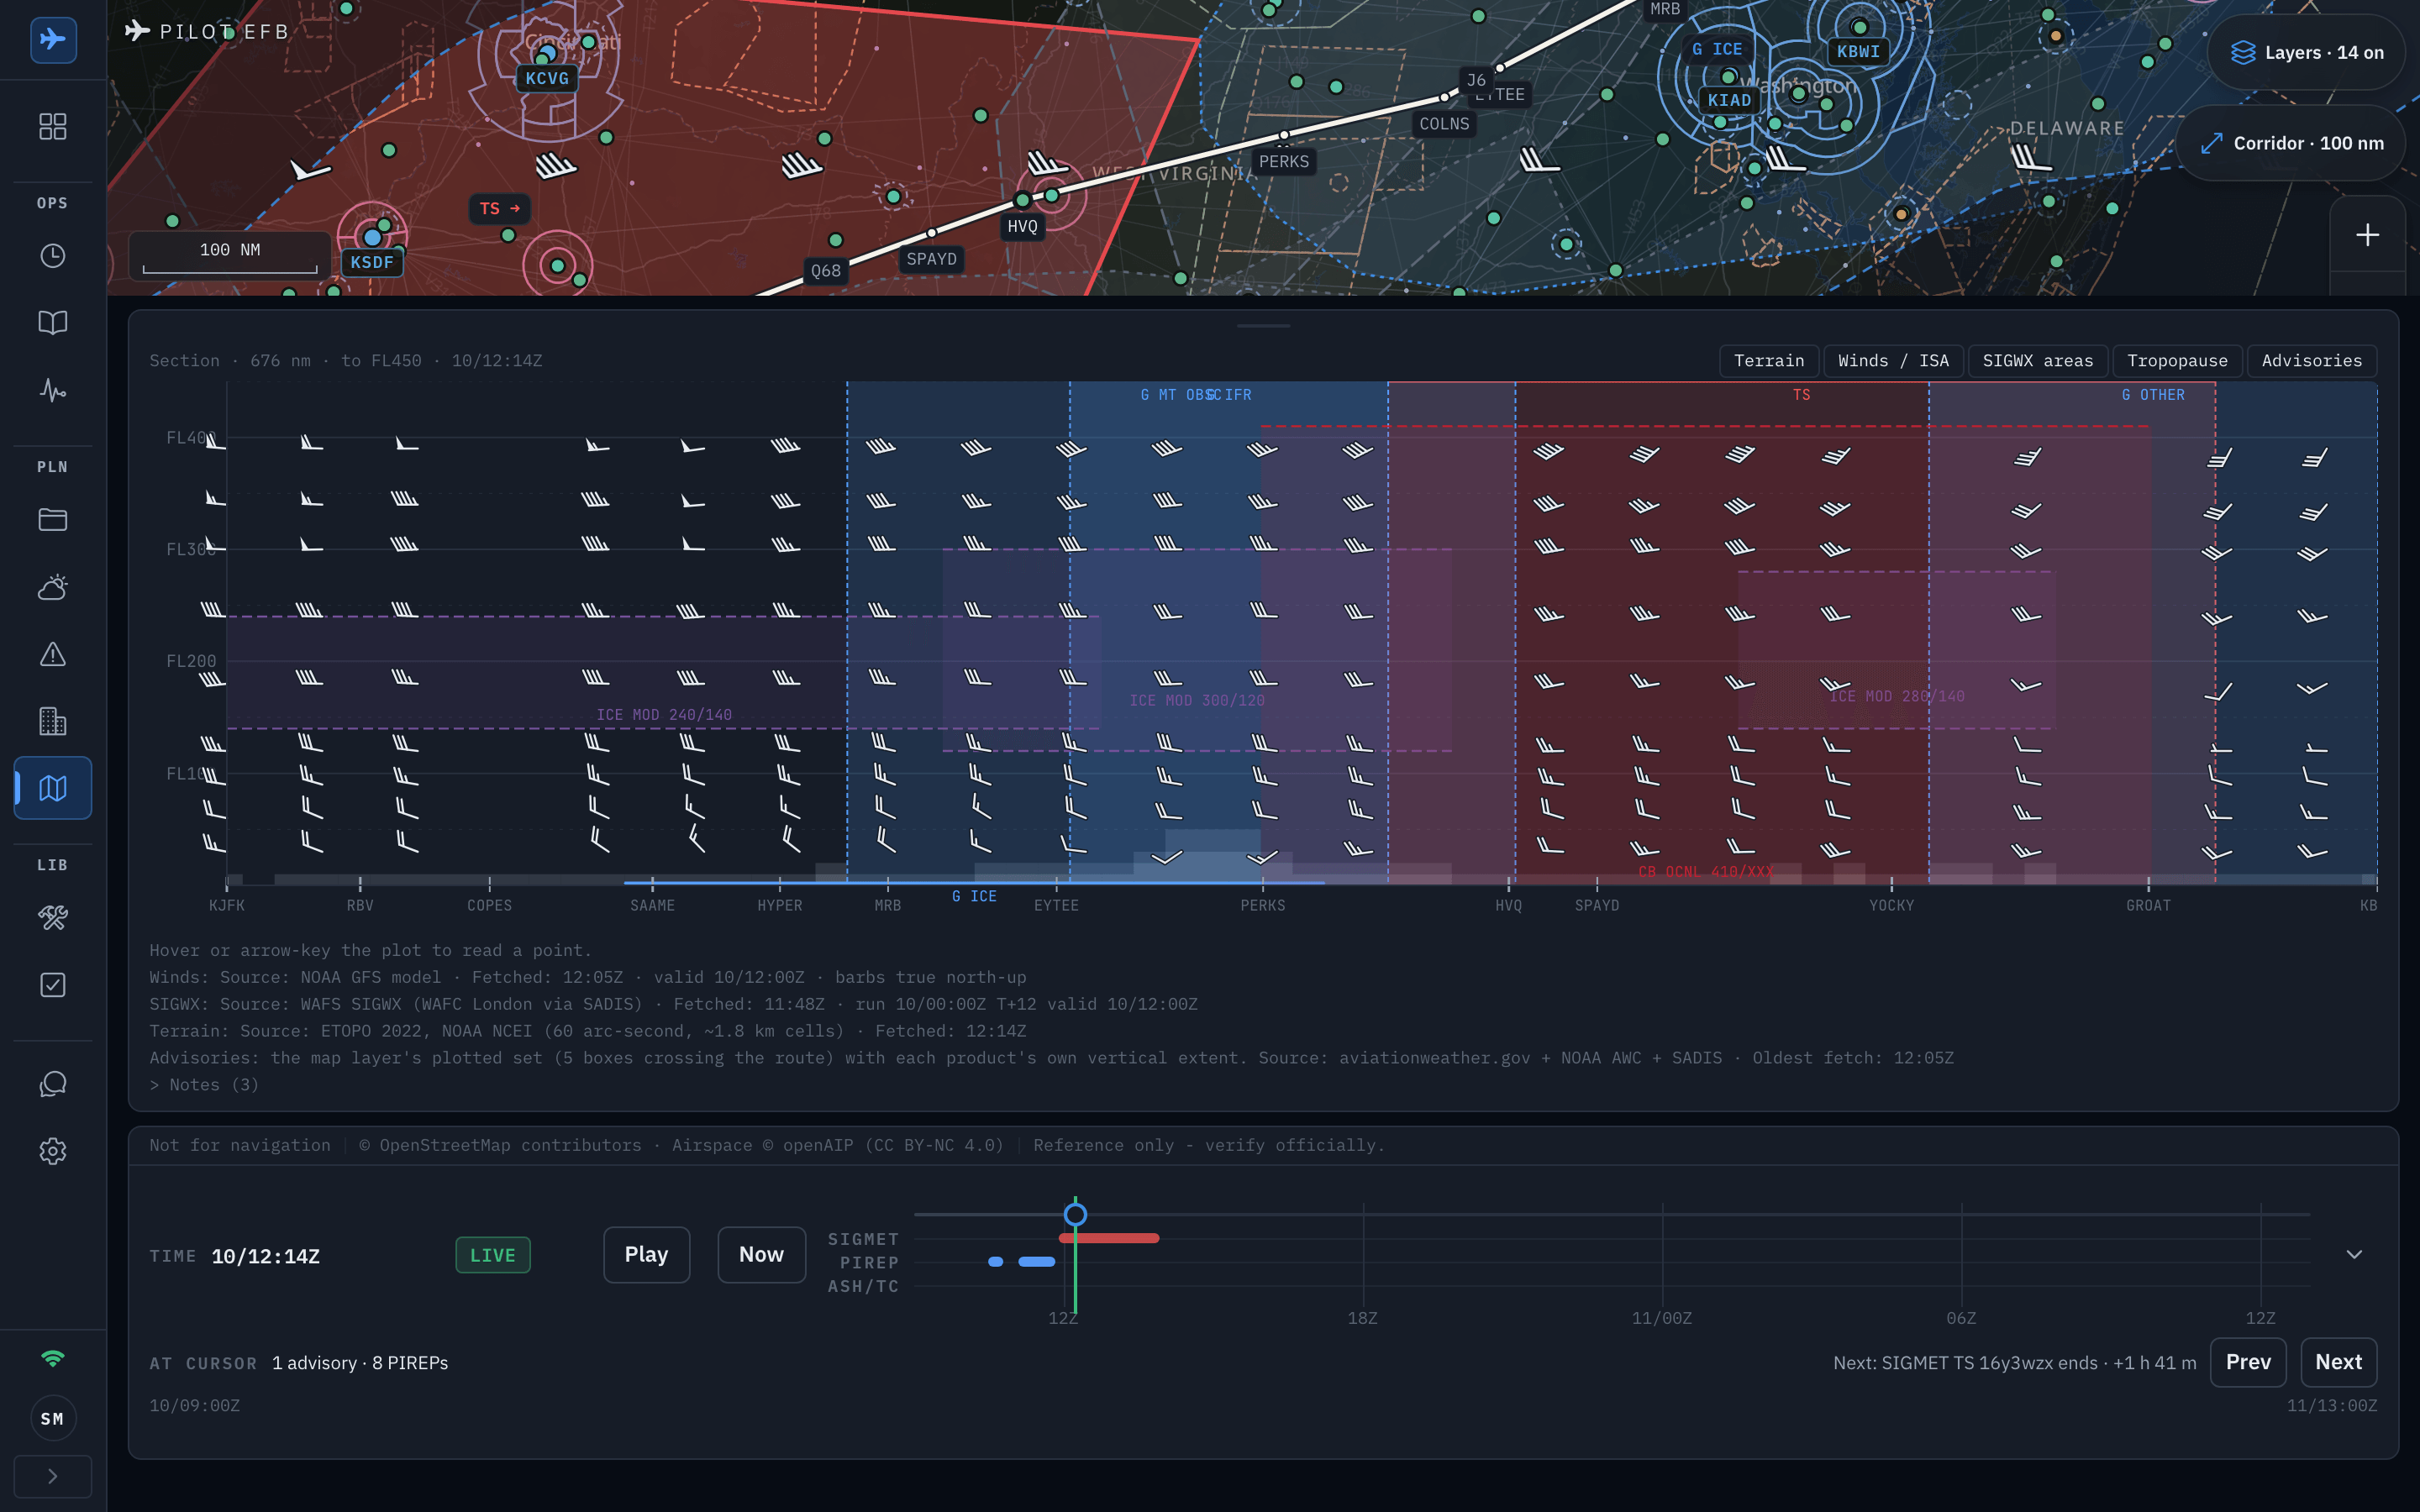
Task: Select the PERKS waypoint label on the map
Action: pos(1284,162)
